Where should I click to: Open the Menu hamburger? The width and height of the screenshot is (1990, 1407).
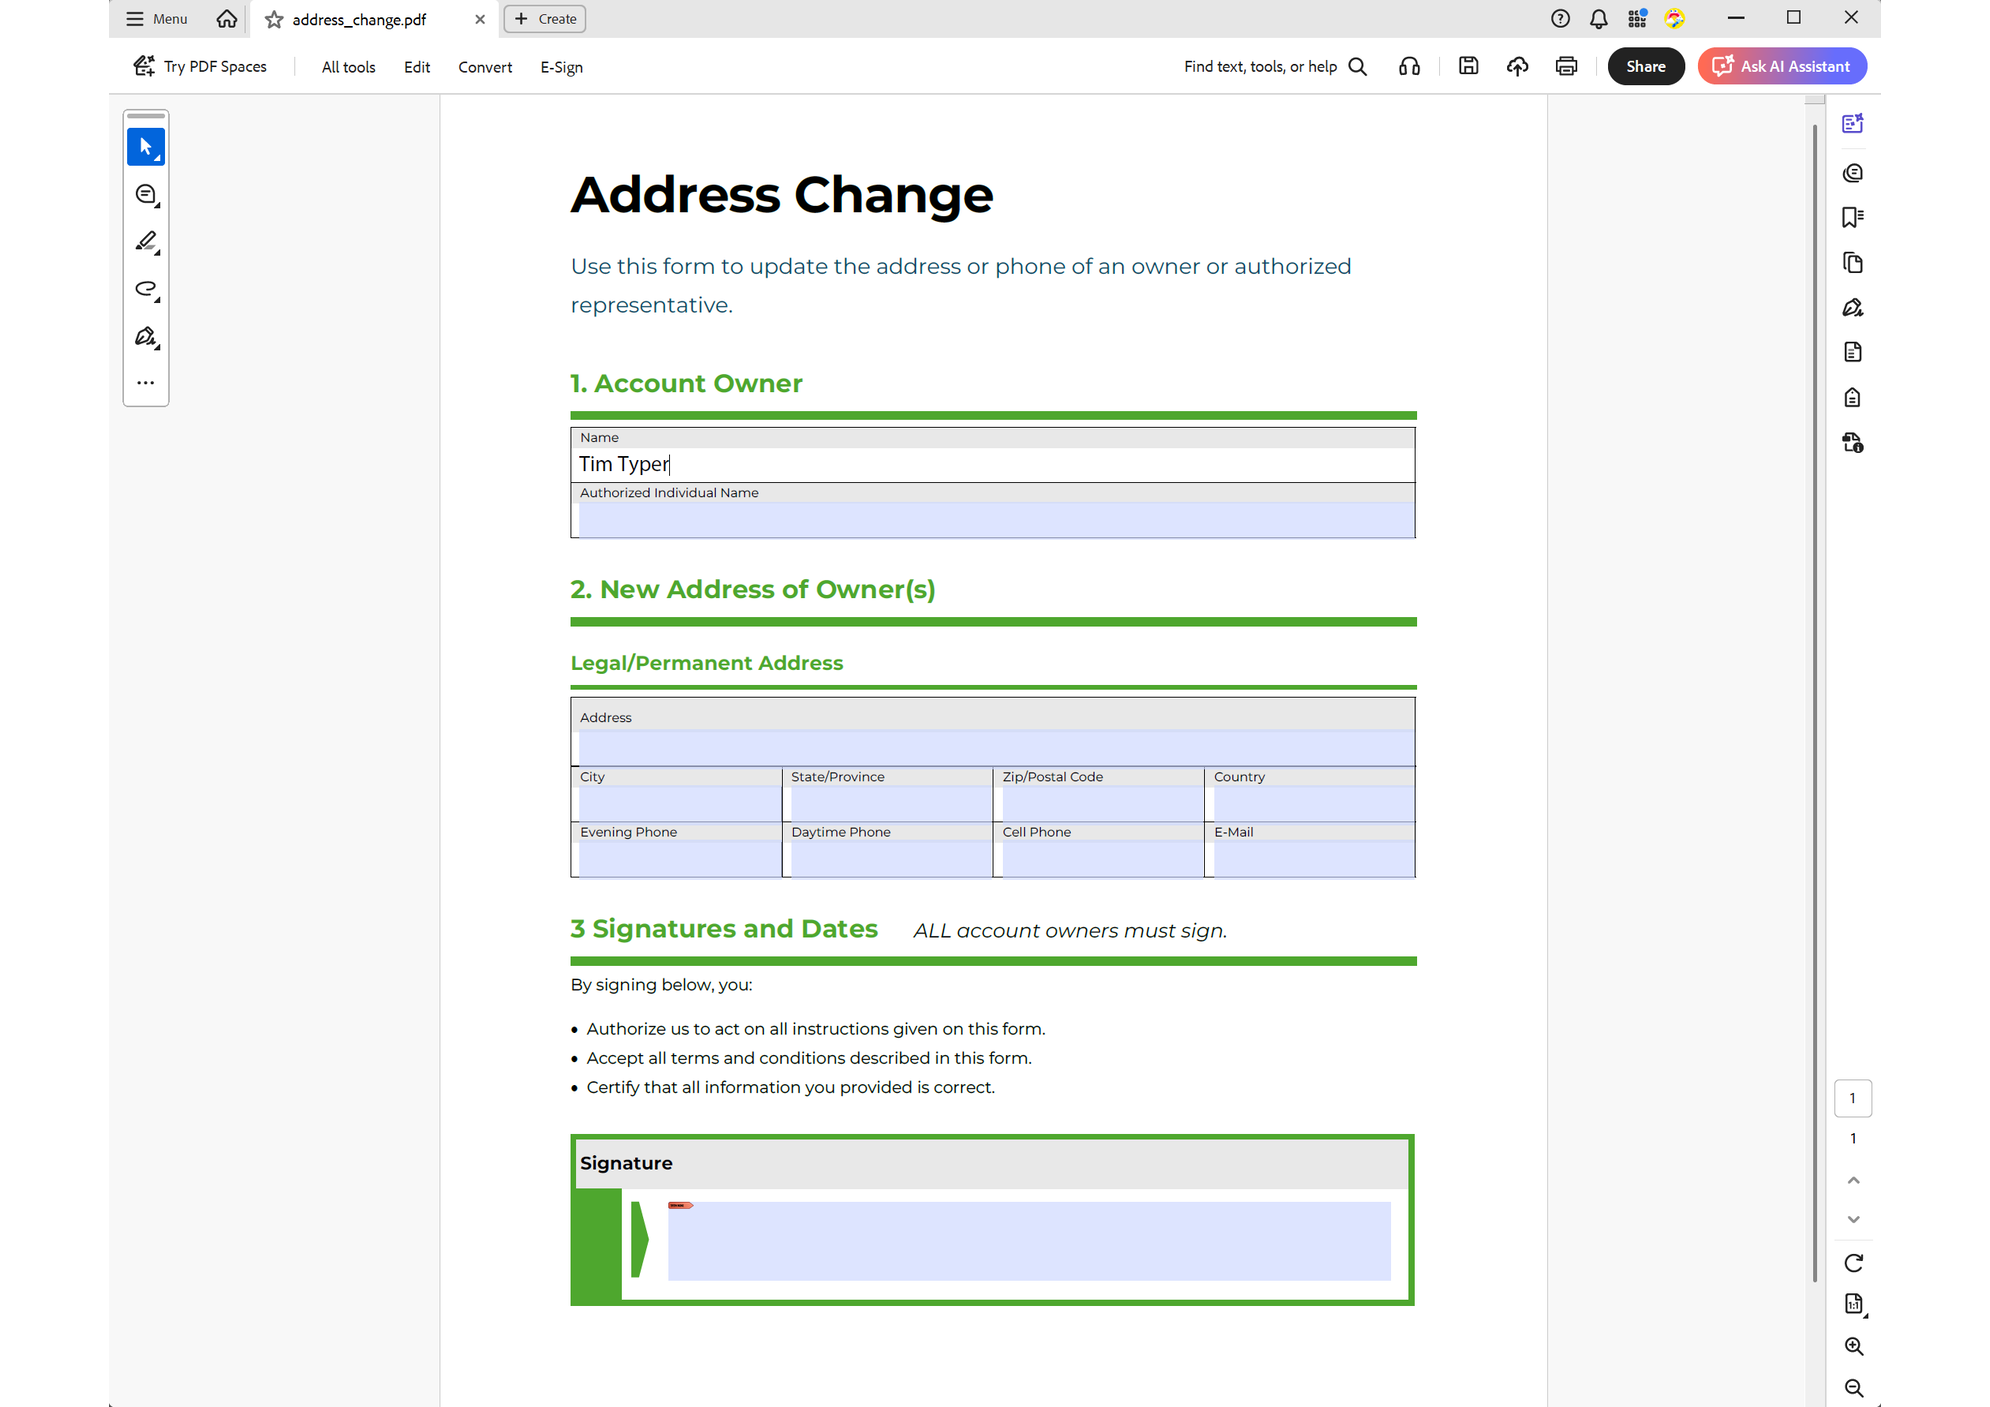[x=156, y=19]
